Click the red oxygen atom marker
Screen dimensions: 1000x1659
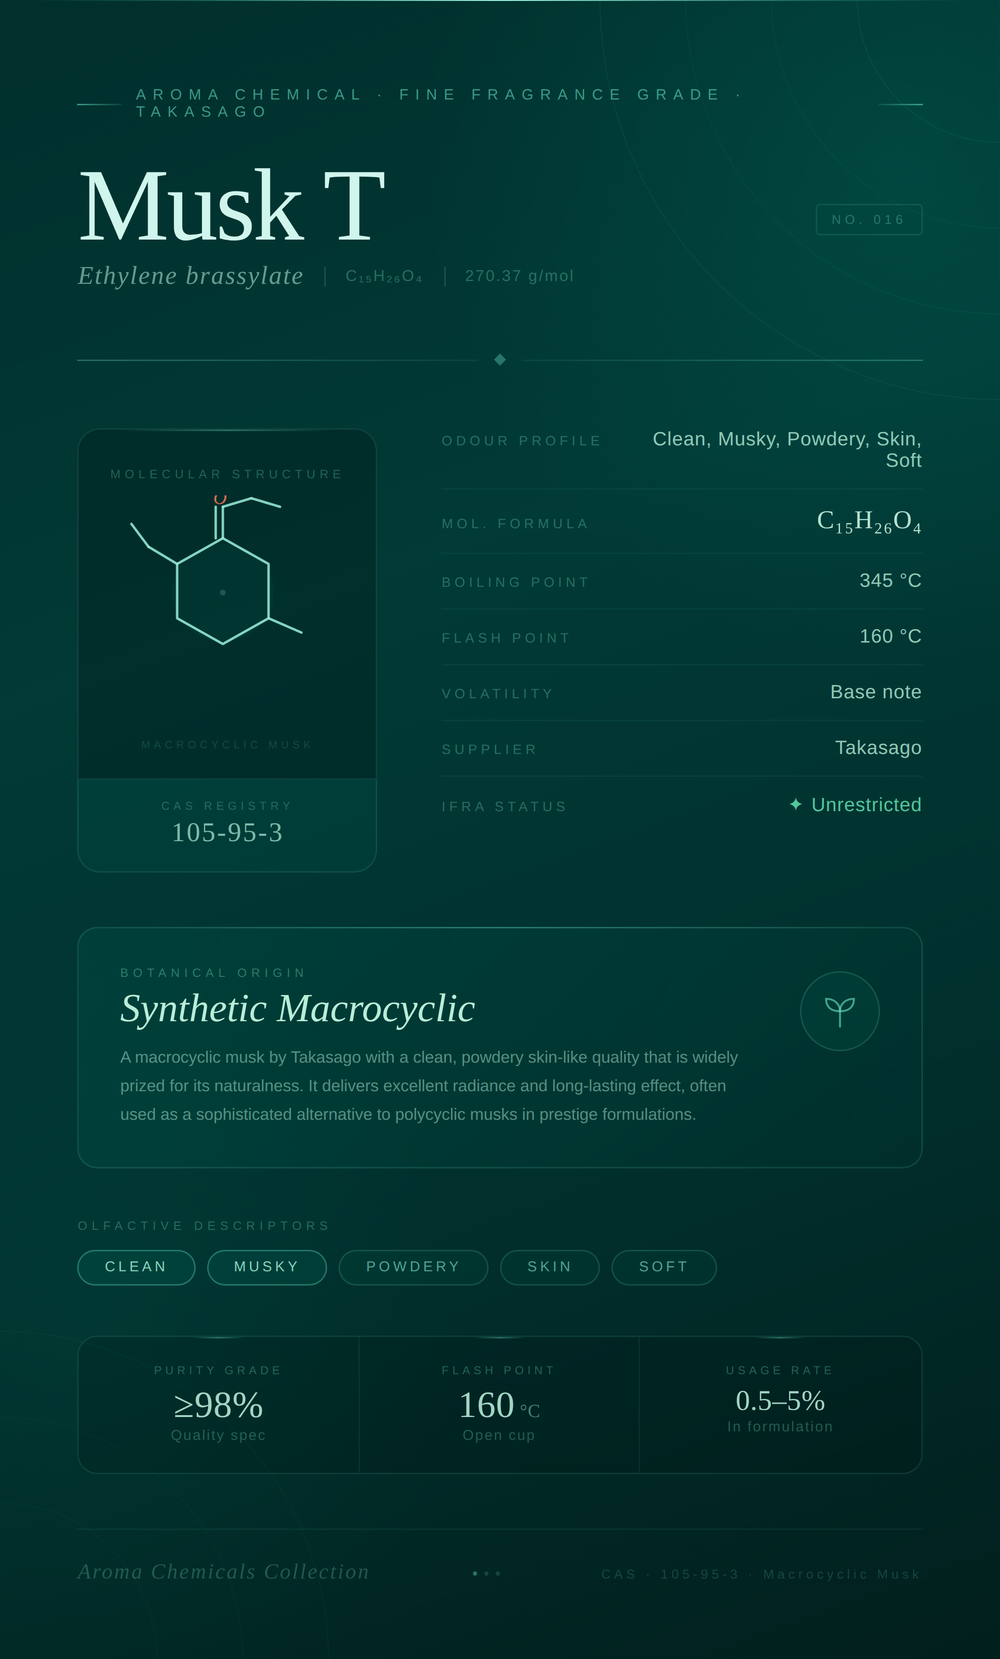coord(221,499)
